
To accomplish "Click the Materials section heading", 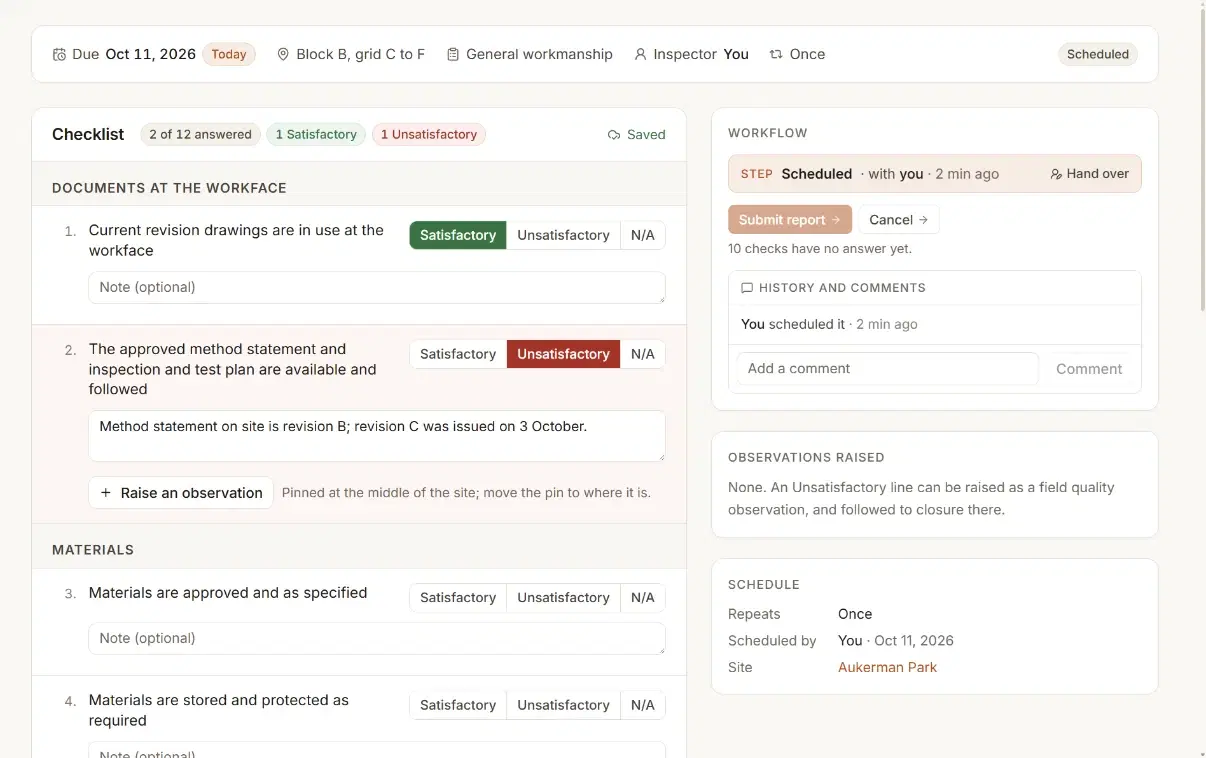I will pos(93,550).
